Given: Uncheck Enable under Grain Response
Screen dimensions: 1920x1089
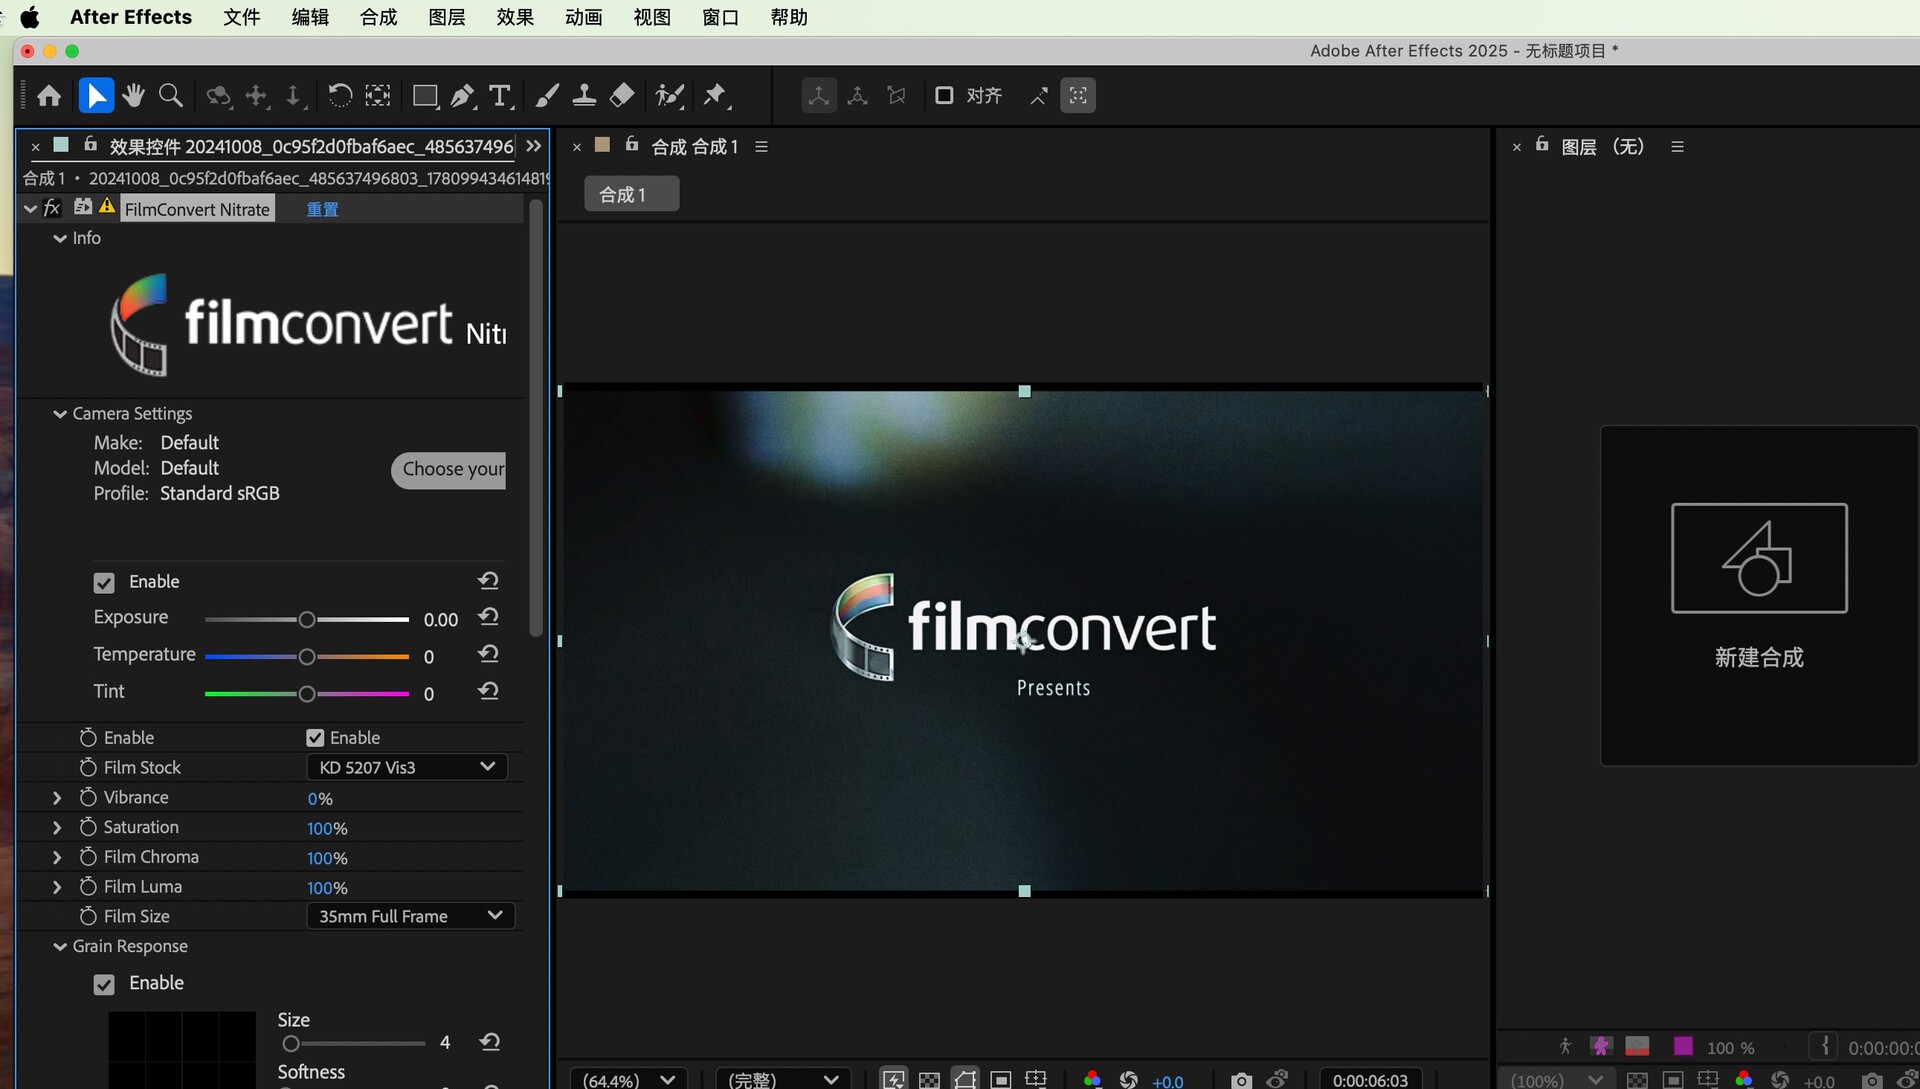Looking at the screenshot, I should pyautogui.click(x=104, y=985).
